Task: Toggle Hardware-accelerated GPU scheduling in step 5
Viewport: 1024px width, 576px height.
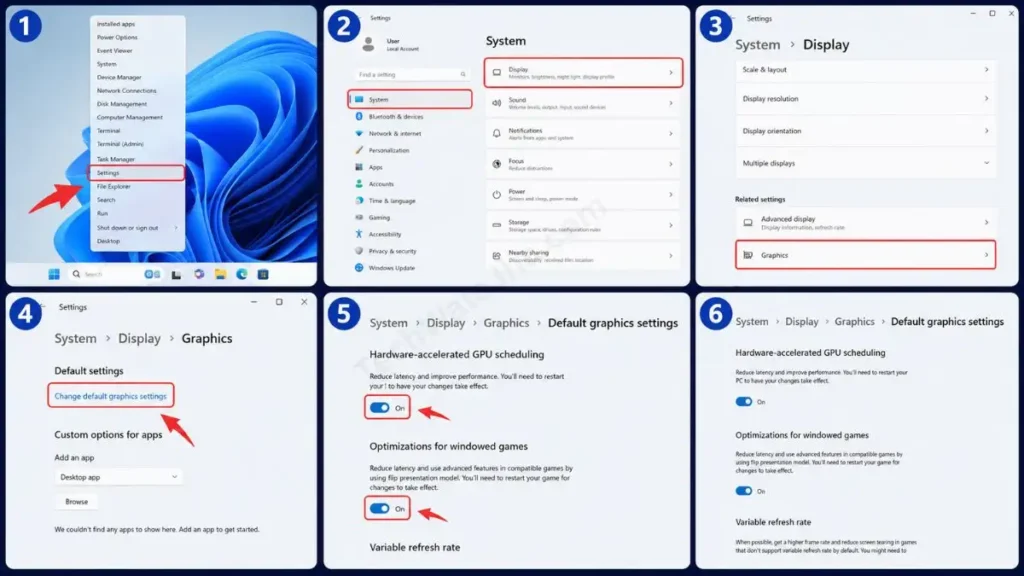Action: (379, 408)
